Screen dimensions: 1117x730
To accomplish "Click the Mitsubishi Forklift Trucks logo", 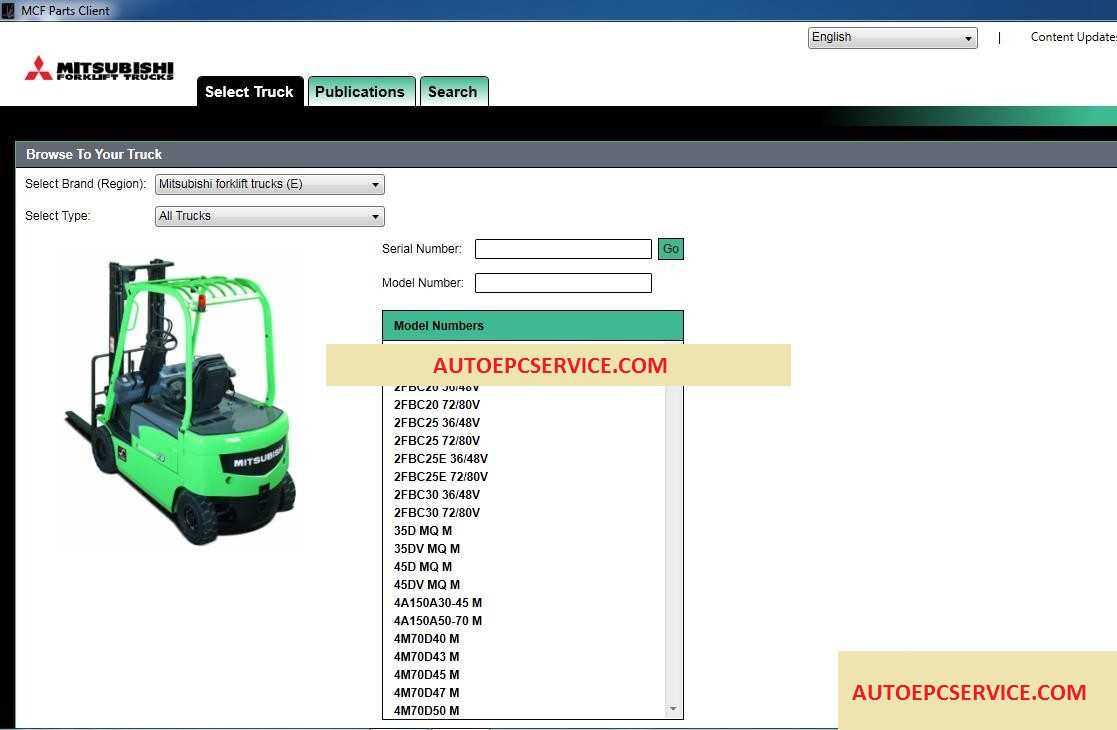I will [x=99, y=68].
